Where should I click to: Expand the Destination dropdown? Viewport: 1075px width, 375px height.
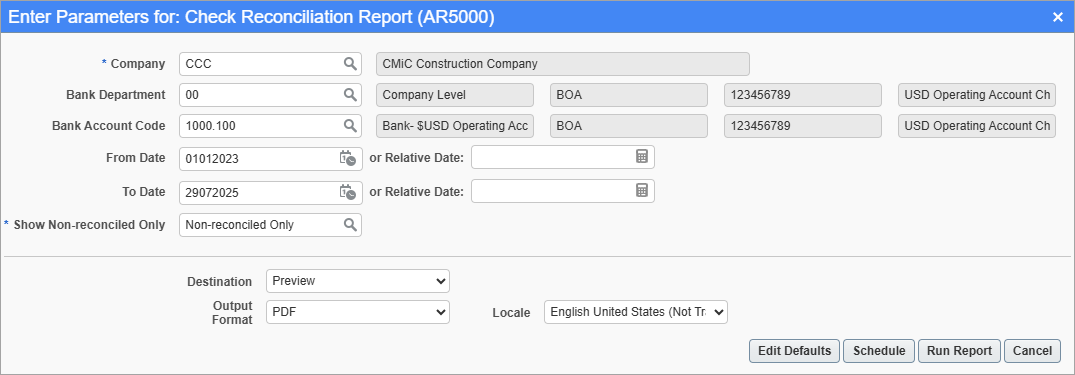(x=358, y=280)
